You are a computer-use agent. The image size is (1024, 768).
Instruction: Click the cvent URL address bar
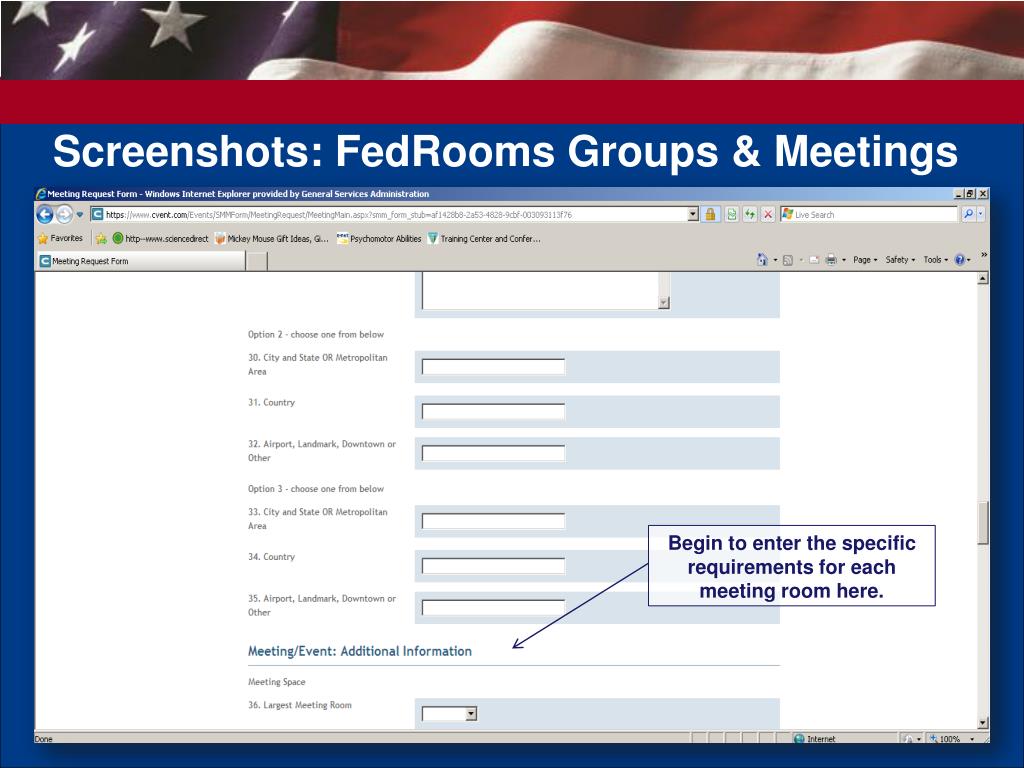pos(395,214)
